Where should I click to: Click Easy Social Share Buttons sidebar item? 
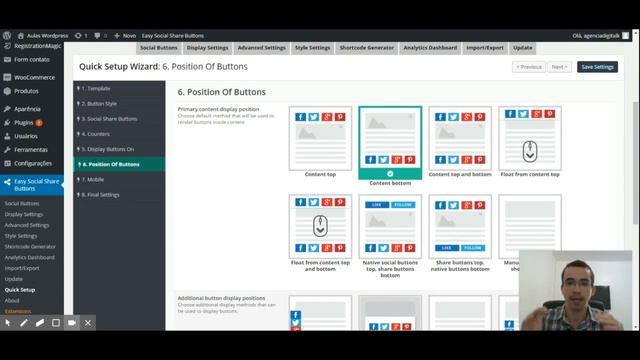pos(32,185)
